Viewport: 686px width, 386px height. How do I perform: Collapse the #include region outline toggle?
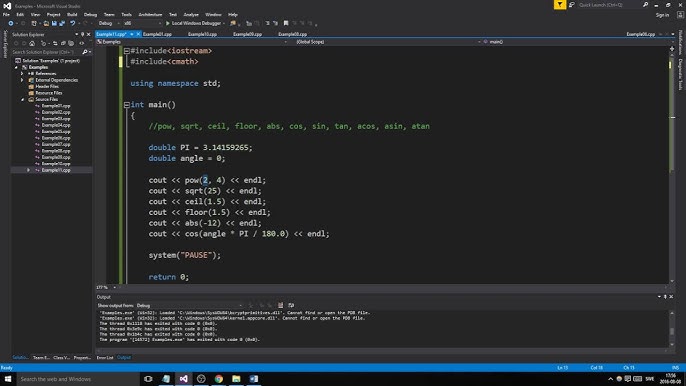click(x=126, y=51)
